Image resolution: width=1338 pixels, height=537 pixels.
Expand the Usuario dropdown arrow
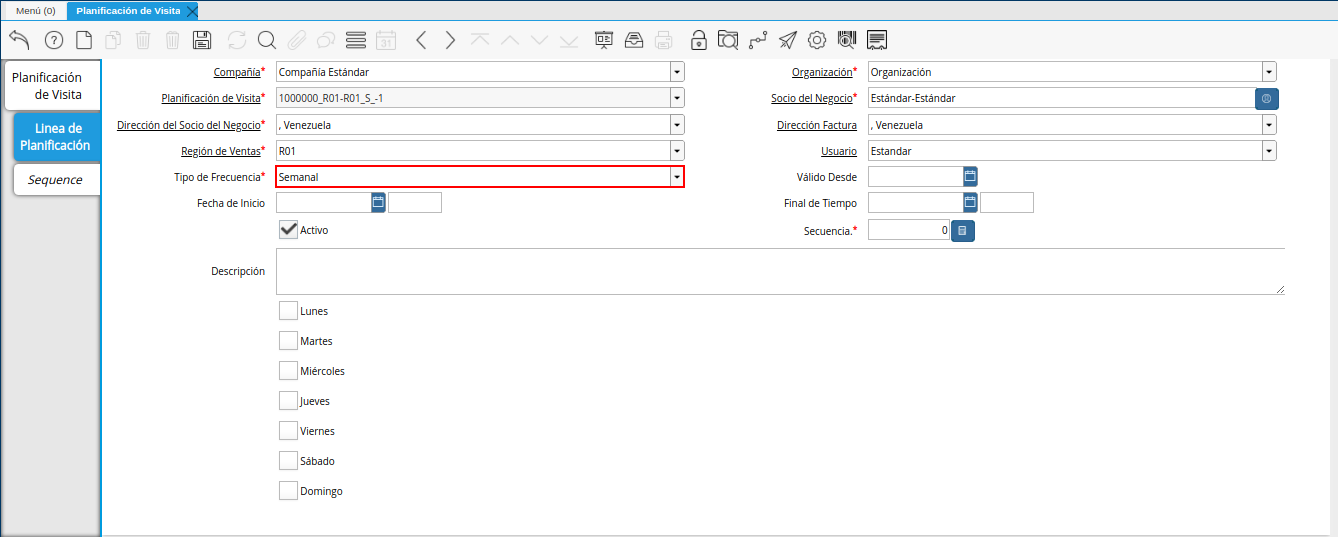click(x=1269, y=150)
